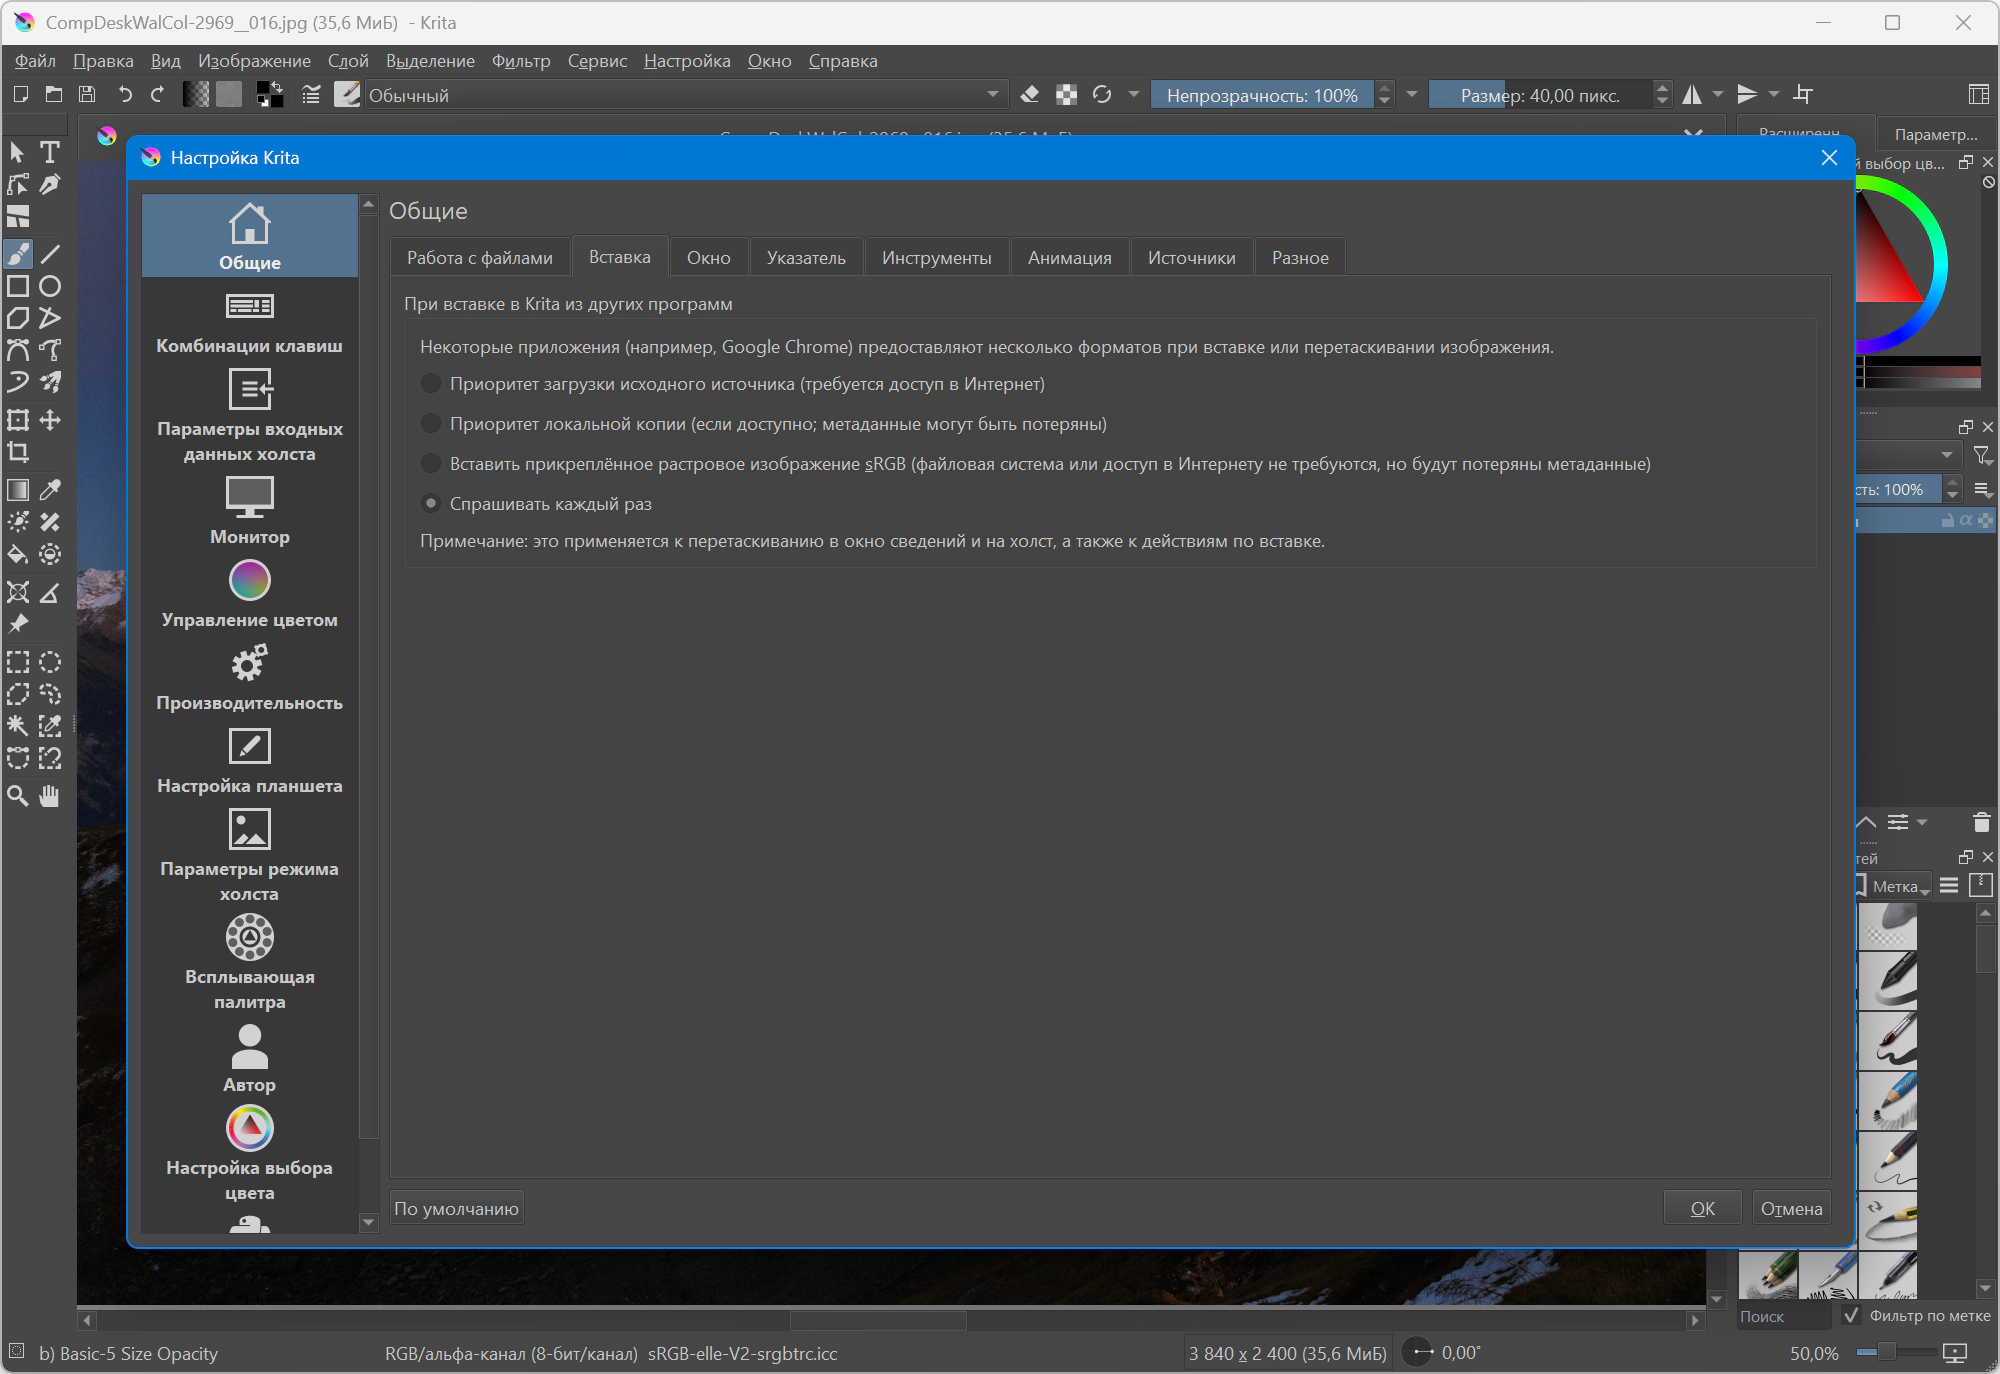
Task: Confirm settings with the OK button
Action: click(1702, 1208)
